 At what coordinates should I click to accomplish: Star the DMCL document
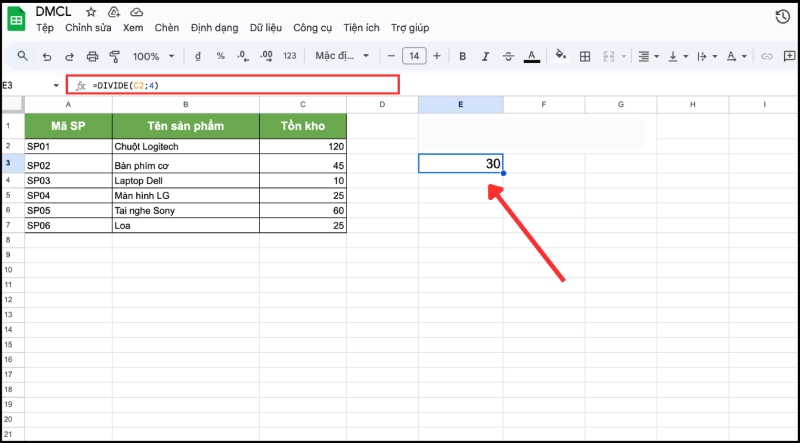[x=92, y=11]
